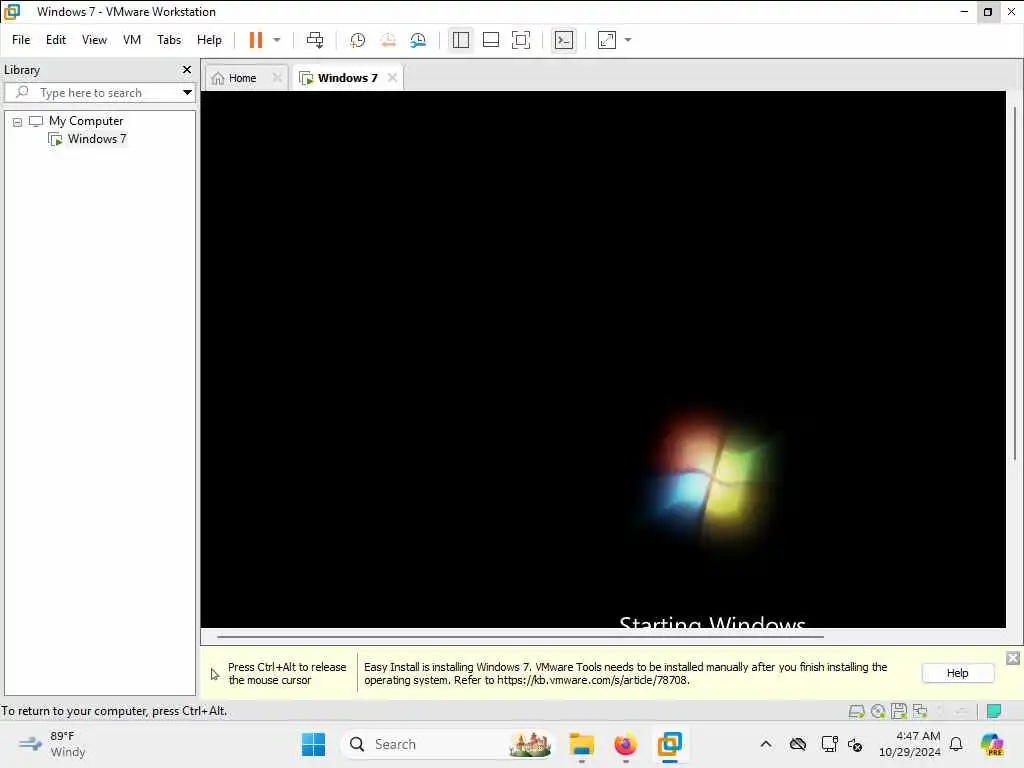Click the network tray icon
Viewport: 1024px width, 768px height.
(x=829, y=744)
